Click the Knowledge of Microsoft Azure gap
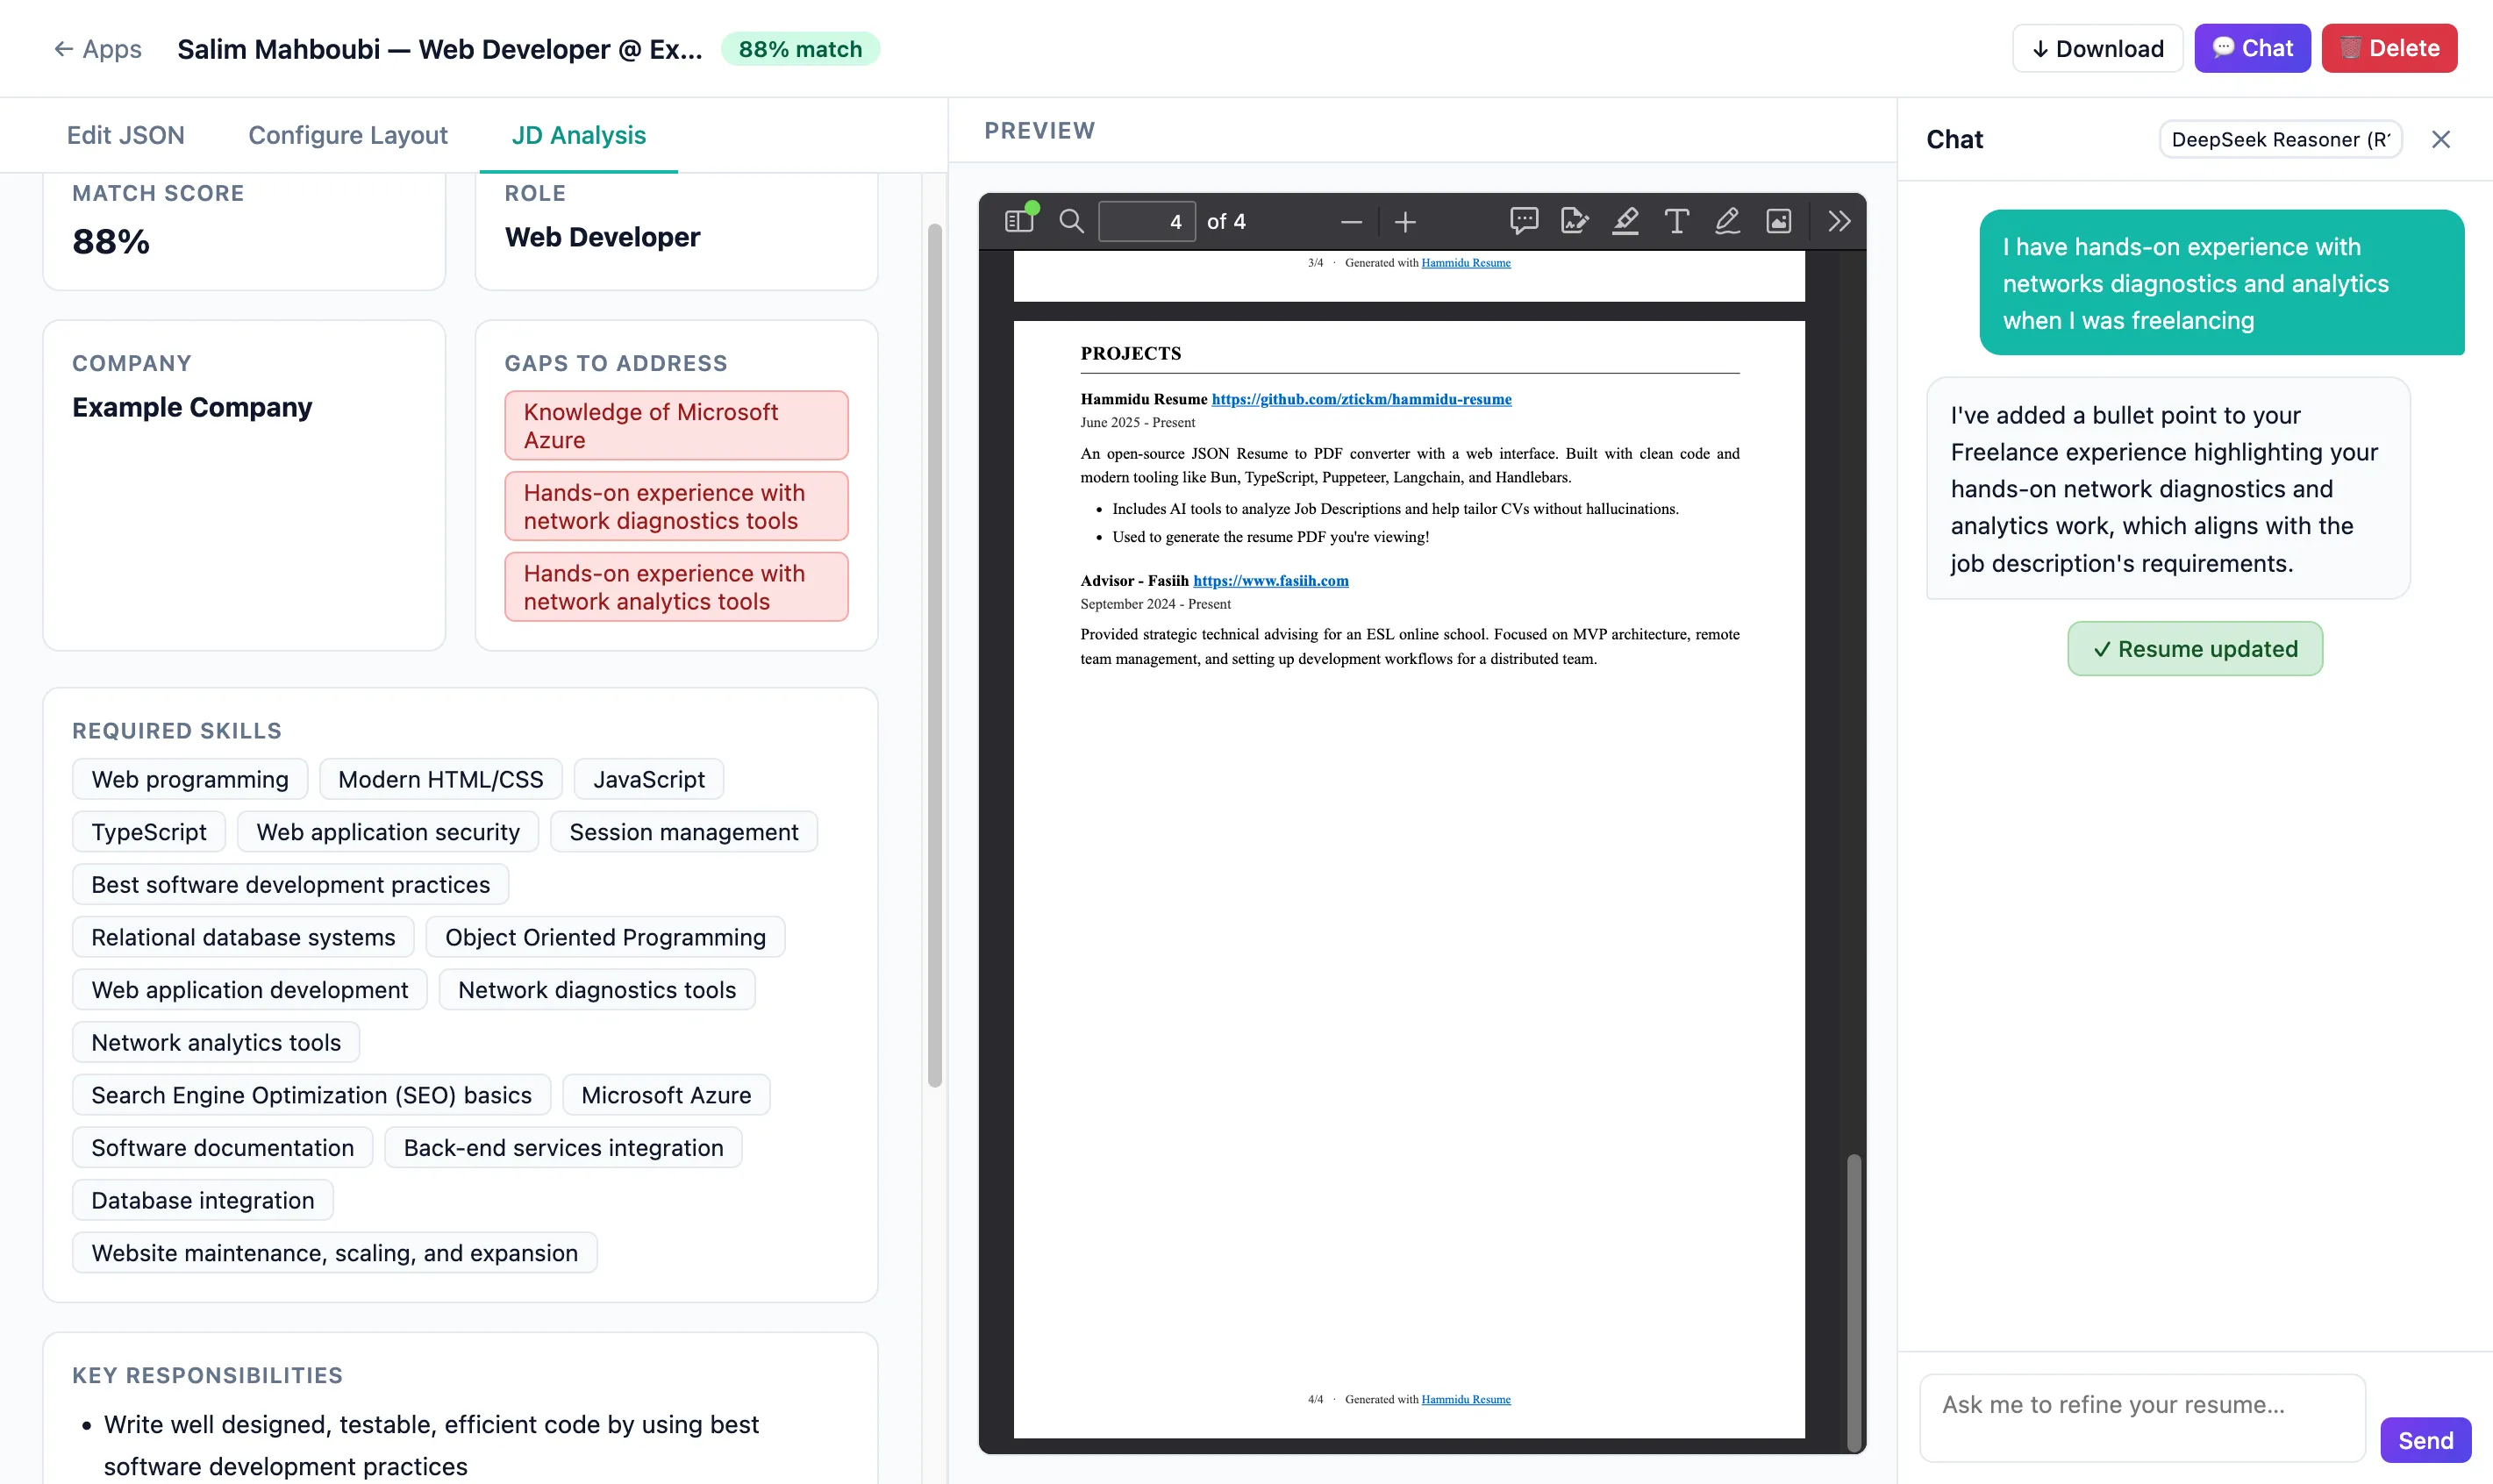 (676, 426)
